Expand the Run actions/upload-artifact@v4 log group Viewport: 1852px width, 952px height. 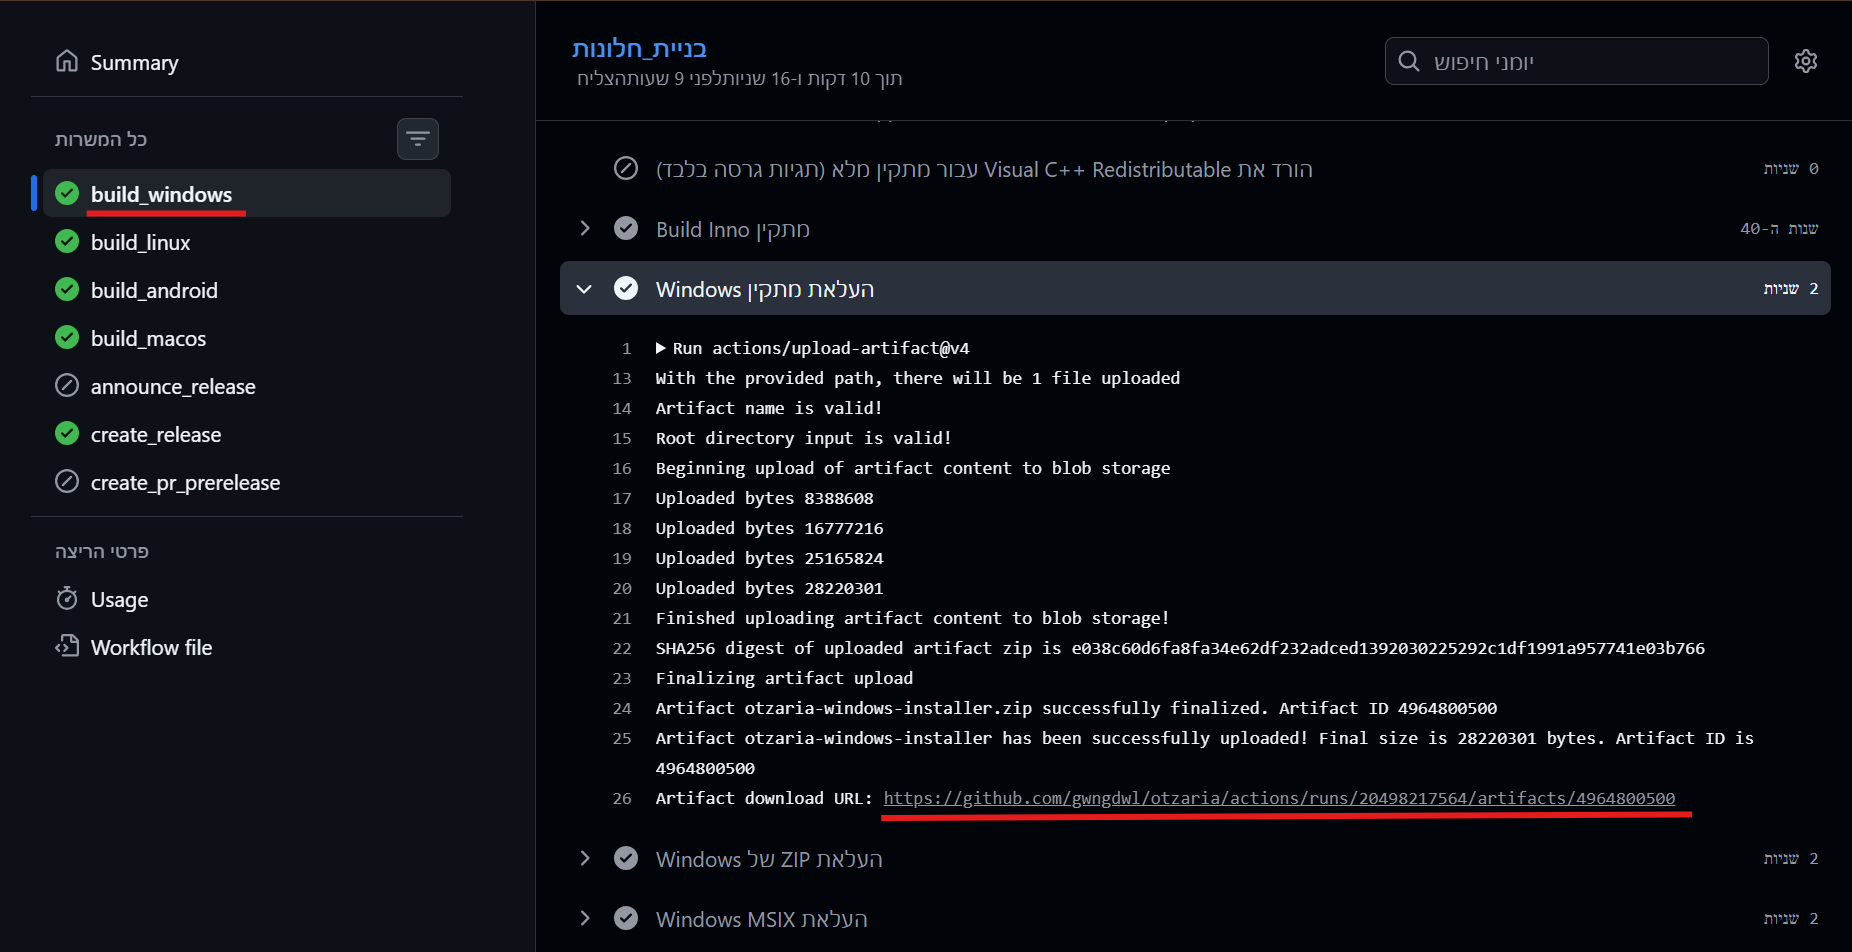[x=661, y=348]
